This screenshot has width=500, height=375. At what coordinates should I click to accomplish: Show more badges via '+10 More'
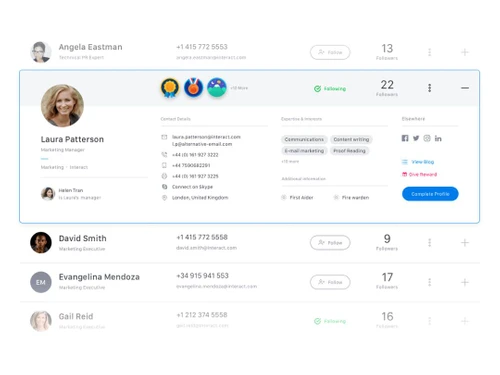coord(239,88)
